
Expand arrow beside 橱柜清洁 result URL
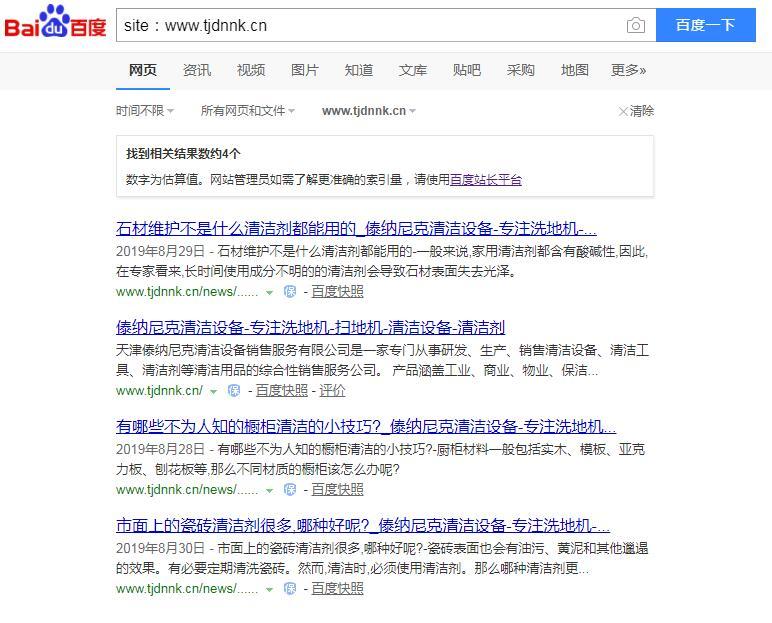[x=269, y=491]
